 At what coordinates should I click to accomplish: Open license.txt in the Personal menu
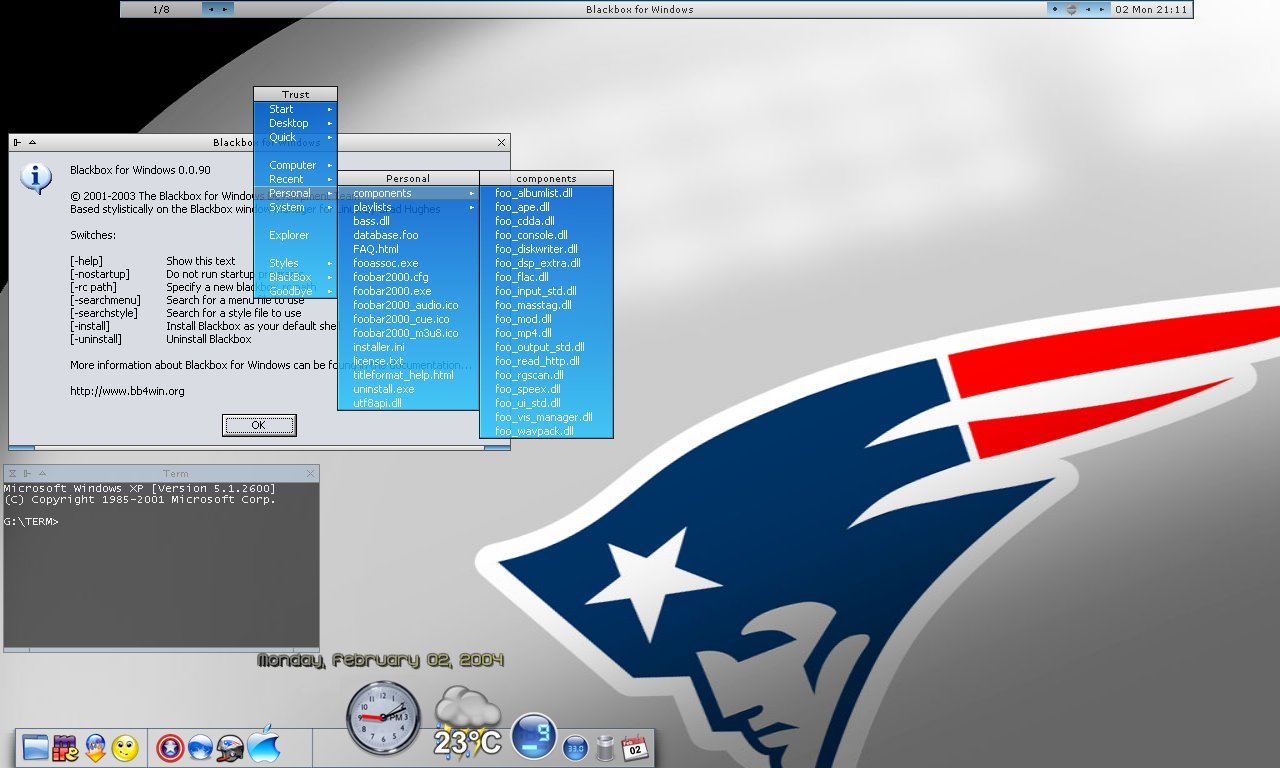408,361
